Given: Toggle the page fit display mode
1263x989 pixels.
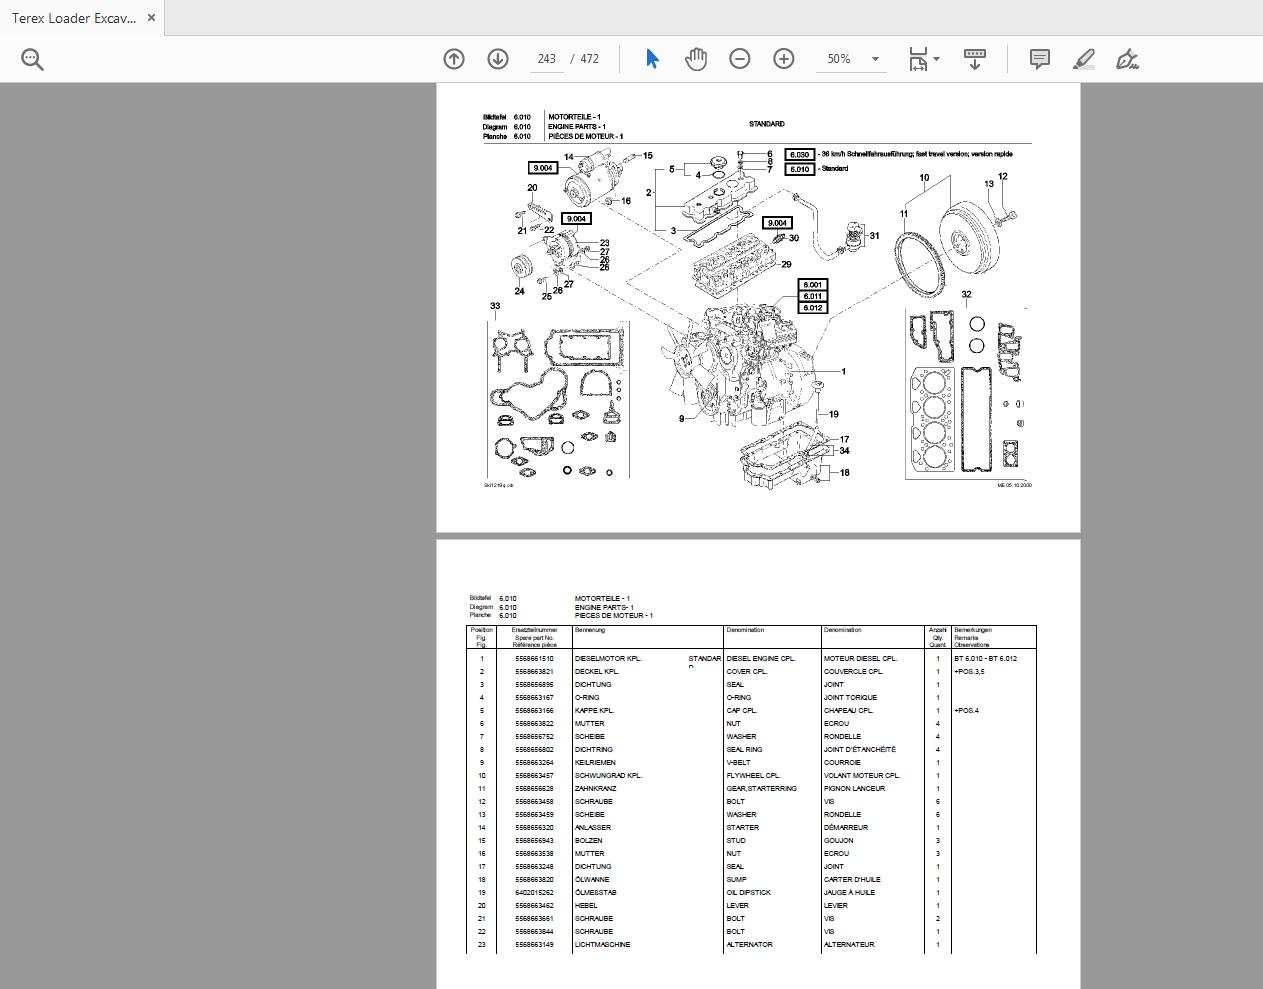Looking at the screenshot, I should tap(917, 59).
